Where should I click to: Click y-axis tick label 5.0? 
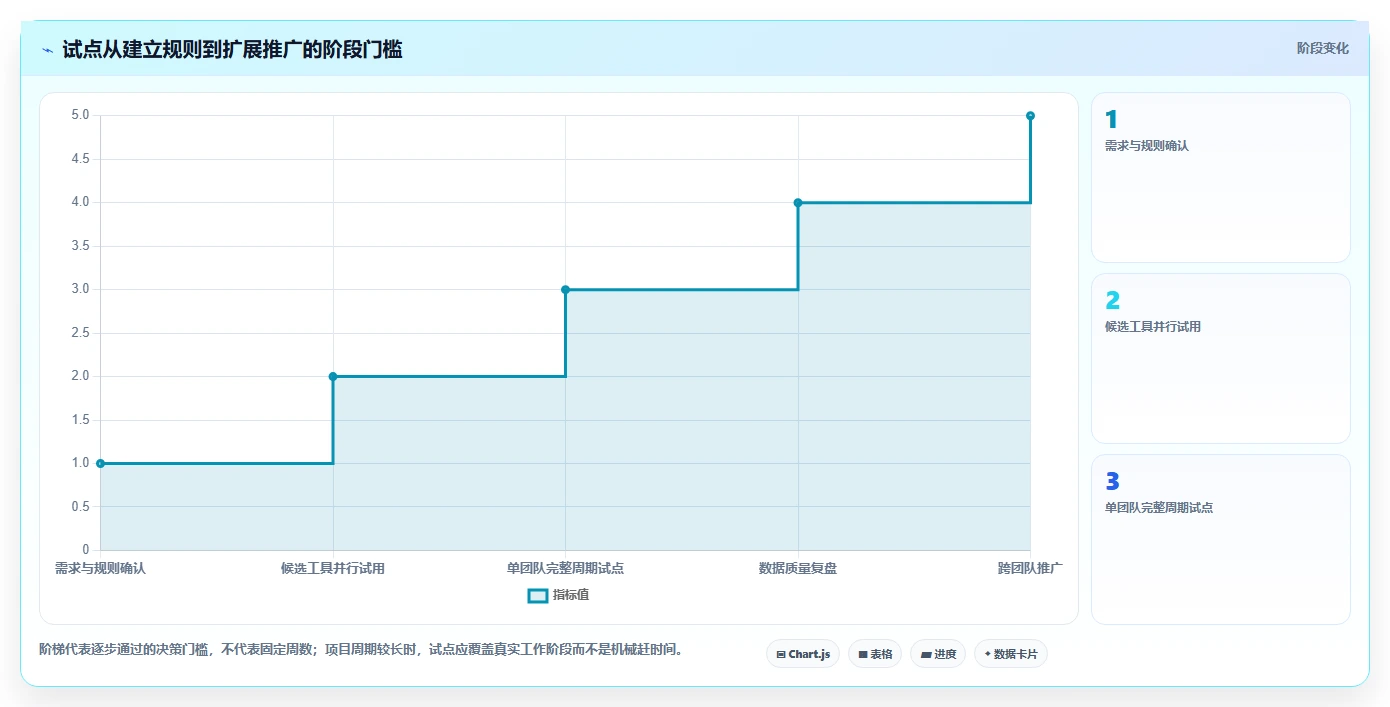(x=80, y=115)
